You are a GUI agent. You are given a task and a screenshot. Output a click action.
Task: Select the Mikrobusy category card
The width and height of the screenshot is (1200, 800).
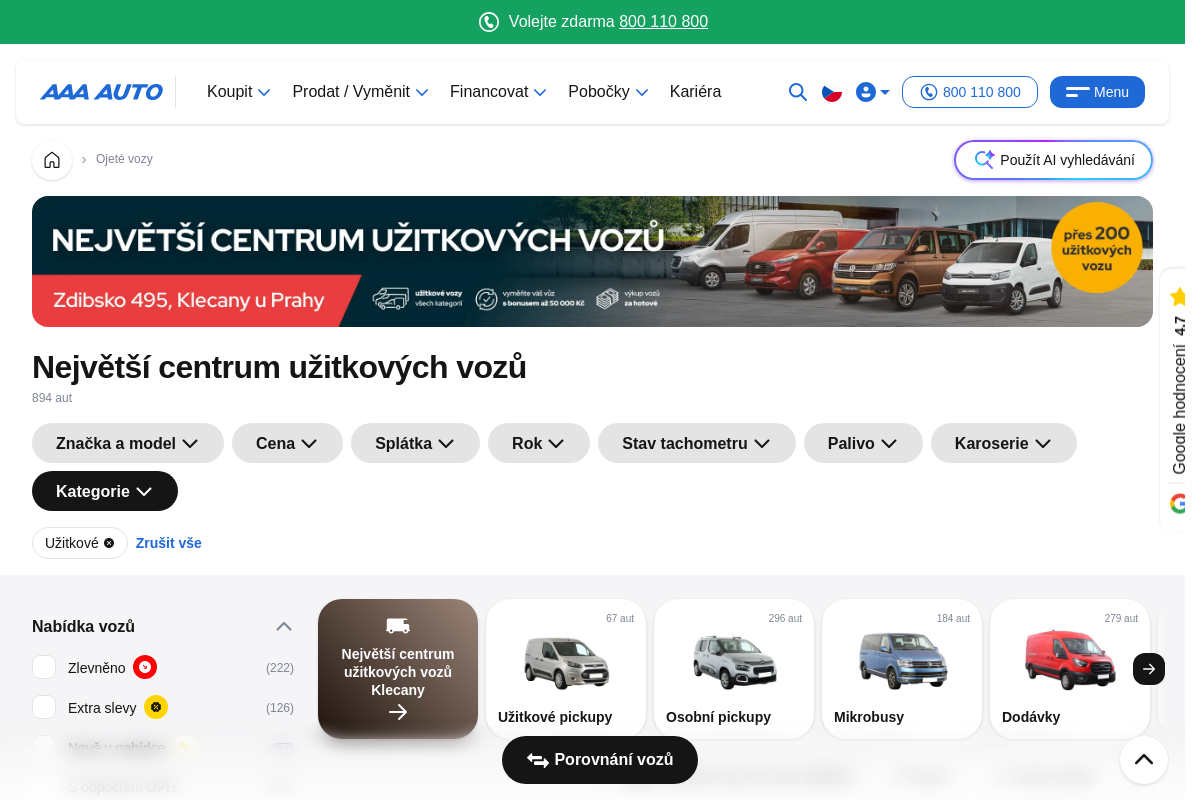[x=902, y=669]
